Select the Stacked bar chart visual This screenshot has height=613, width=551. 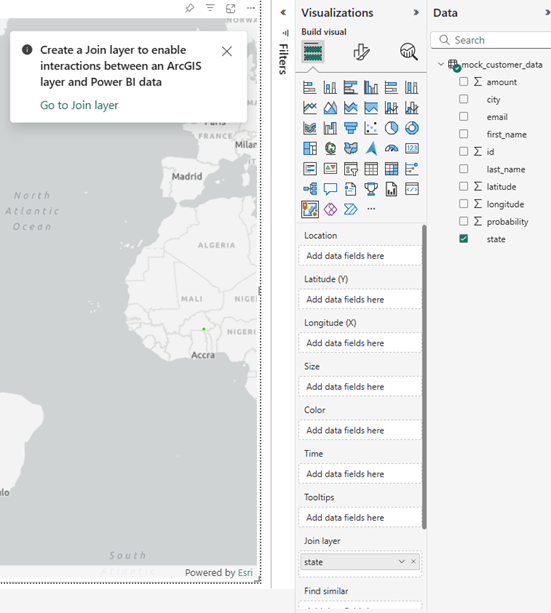(310, 87)
